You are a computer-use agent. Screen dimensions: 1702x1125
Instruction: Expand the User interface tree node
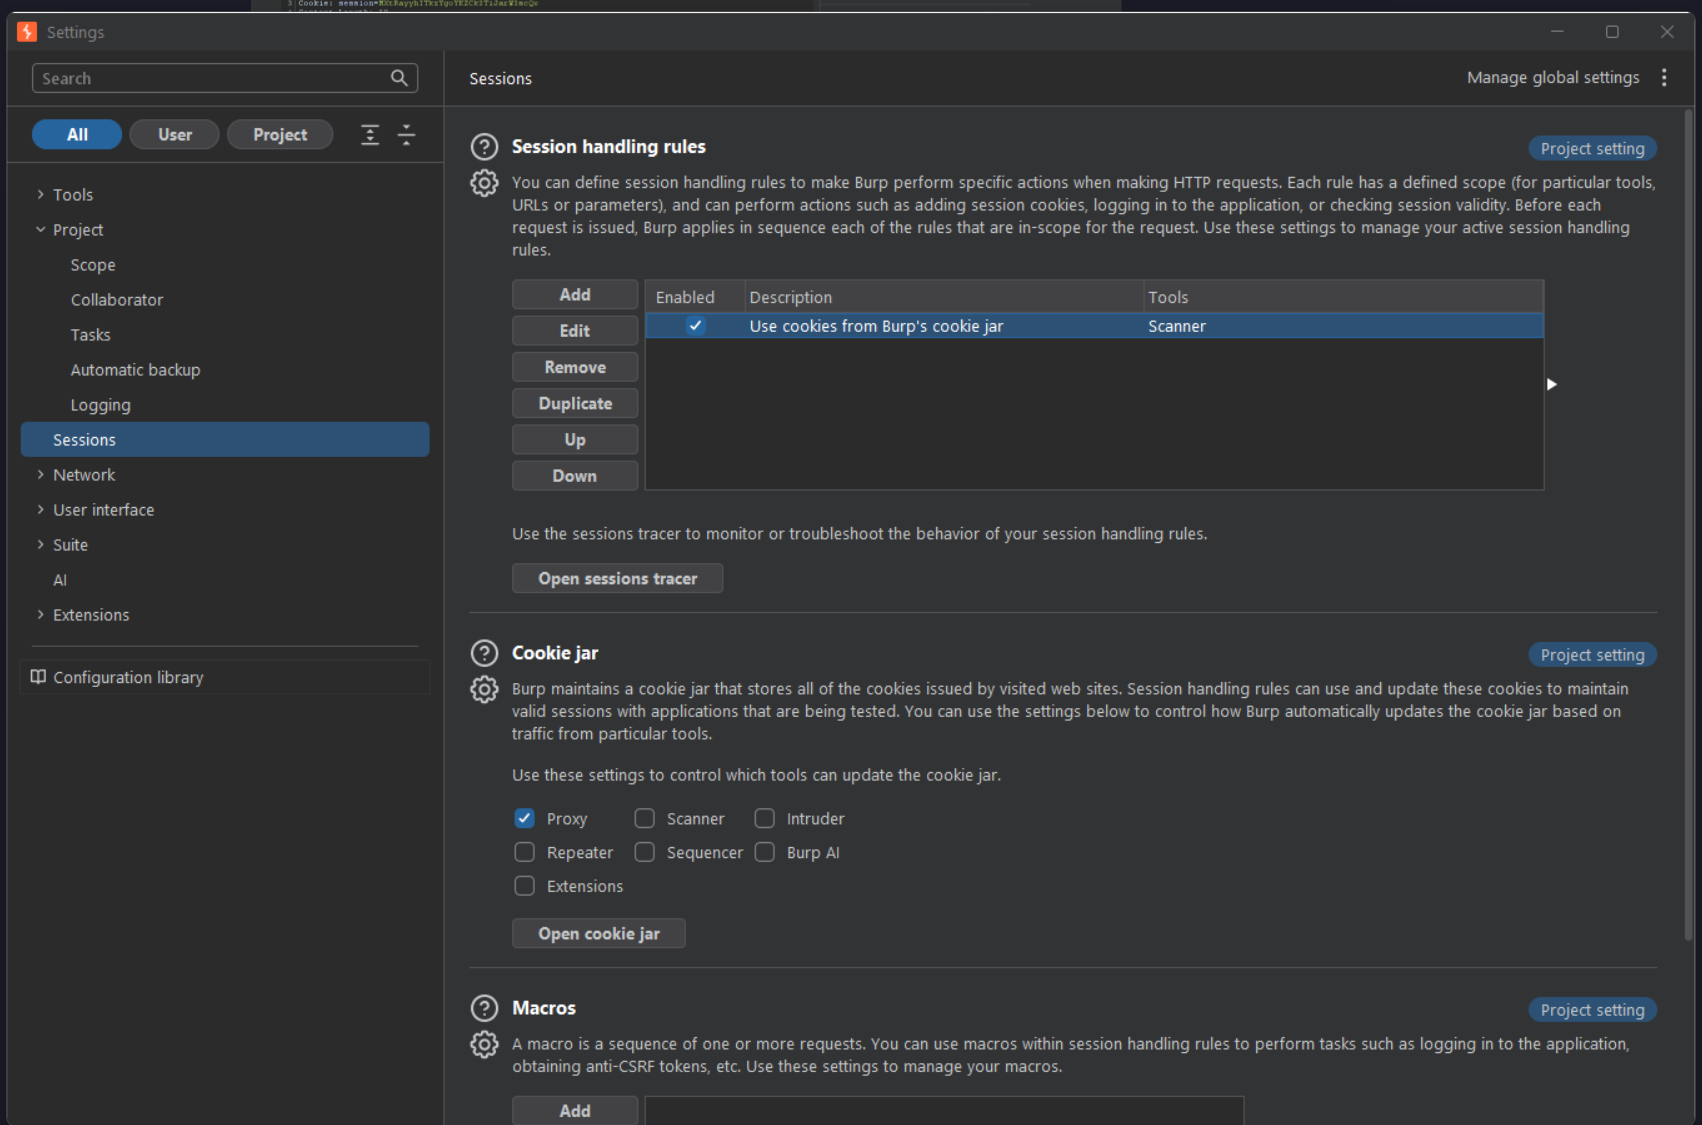pyautogui.click(x=41, y=510)
